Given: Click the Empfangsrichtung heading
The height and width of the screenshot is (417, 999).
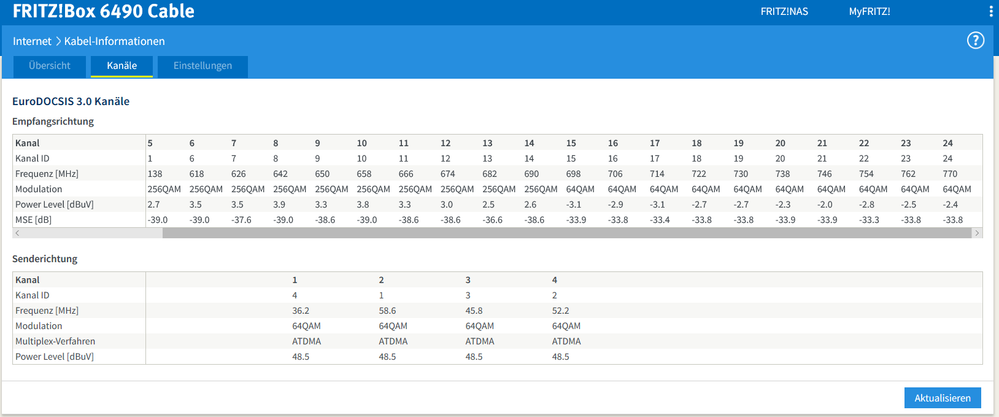Looking at the screenshot, I should tap(54, 121).
